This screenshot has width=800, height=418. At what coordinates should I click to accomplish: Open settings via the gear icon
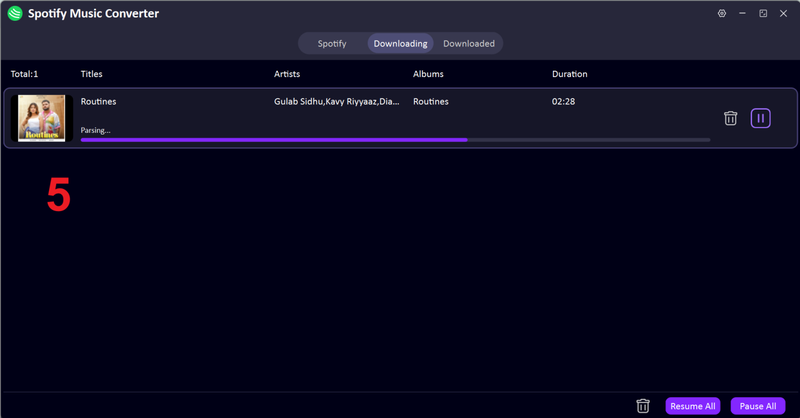[722, 13]
